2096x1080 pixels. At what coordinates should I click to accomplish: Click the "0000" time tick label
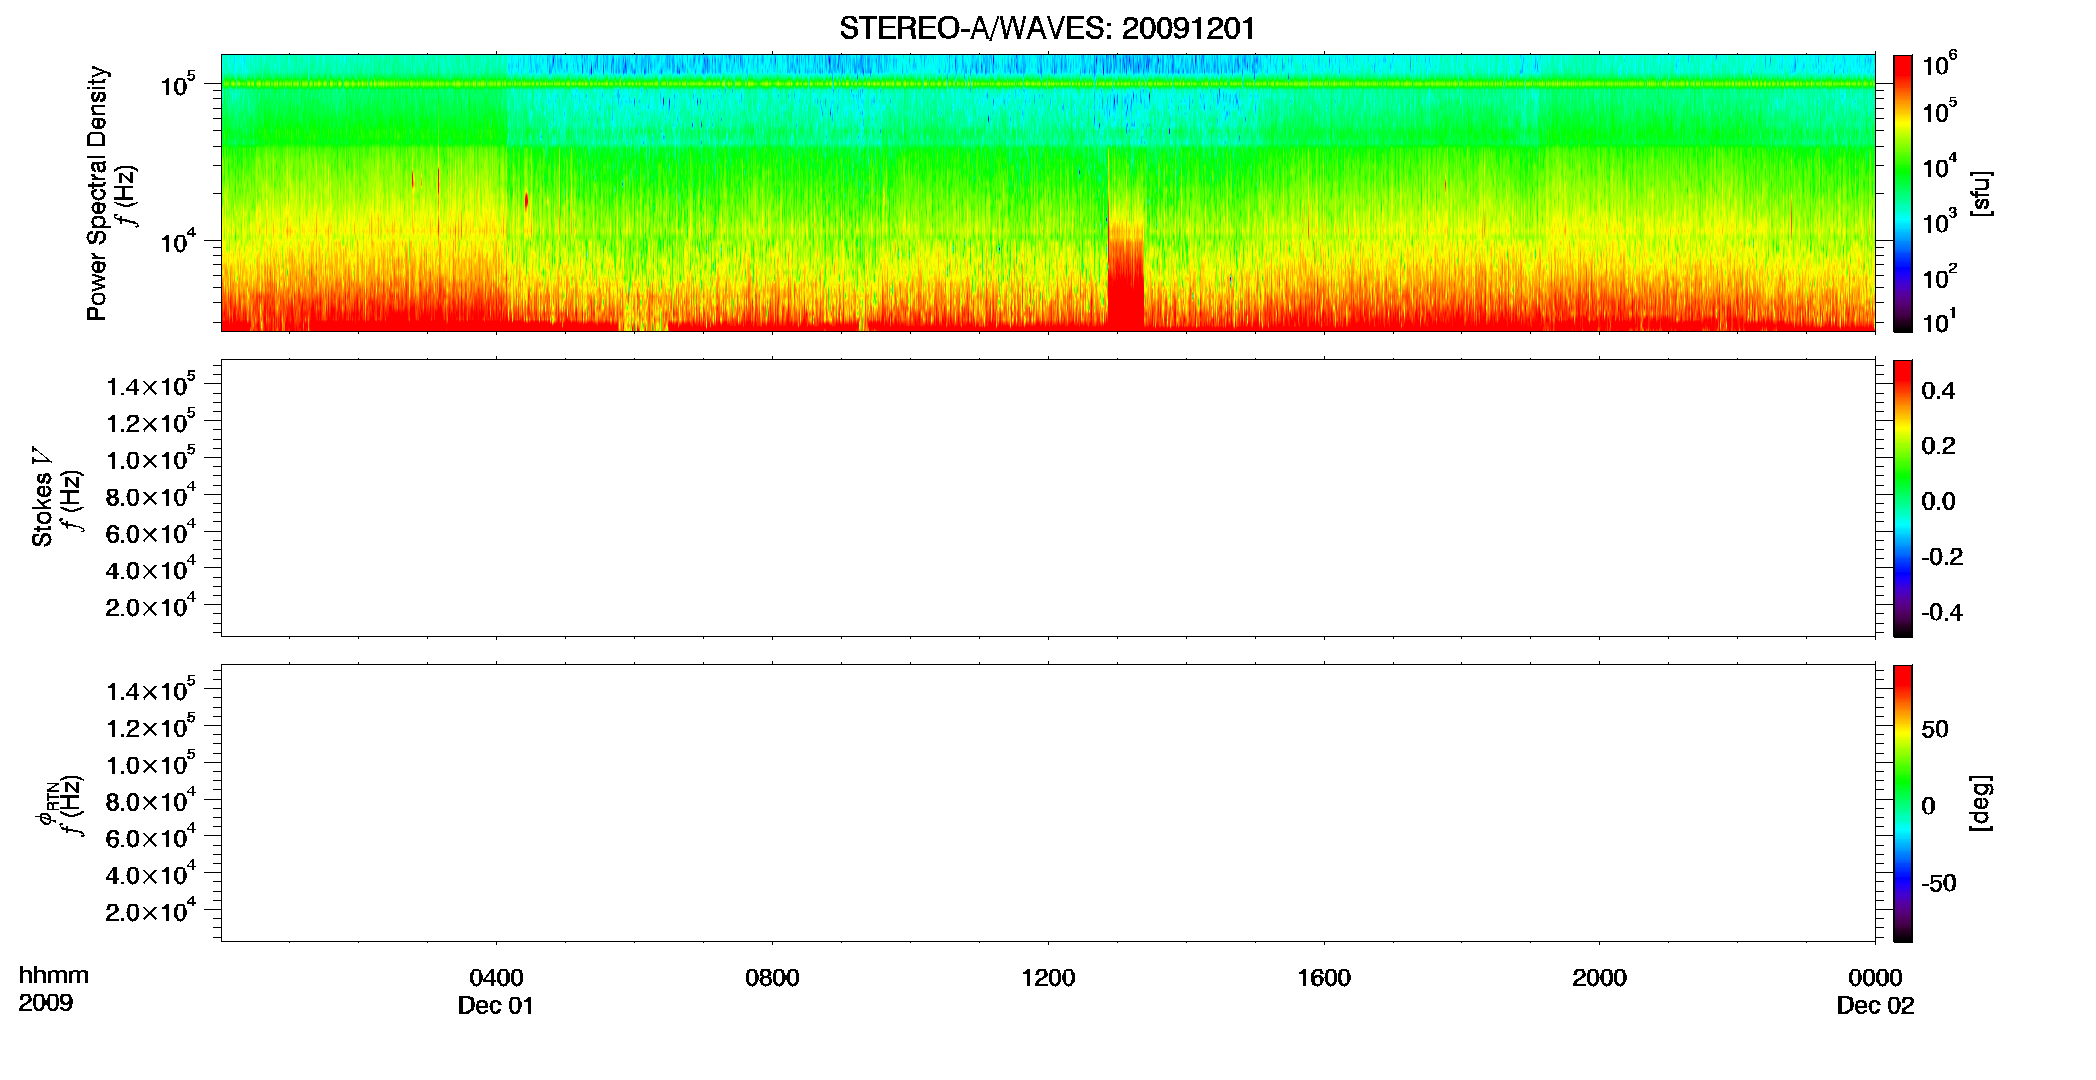point(1875,978)
